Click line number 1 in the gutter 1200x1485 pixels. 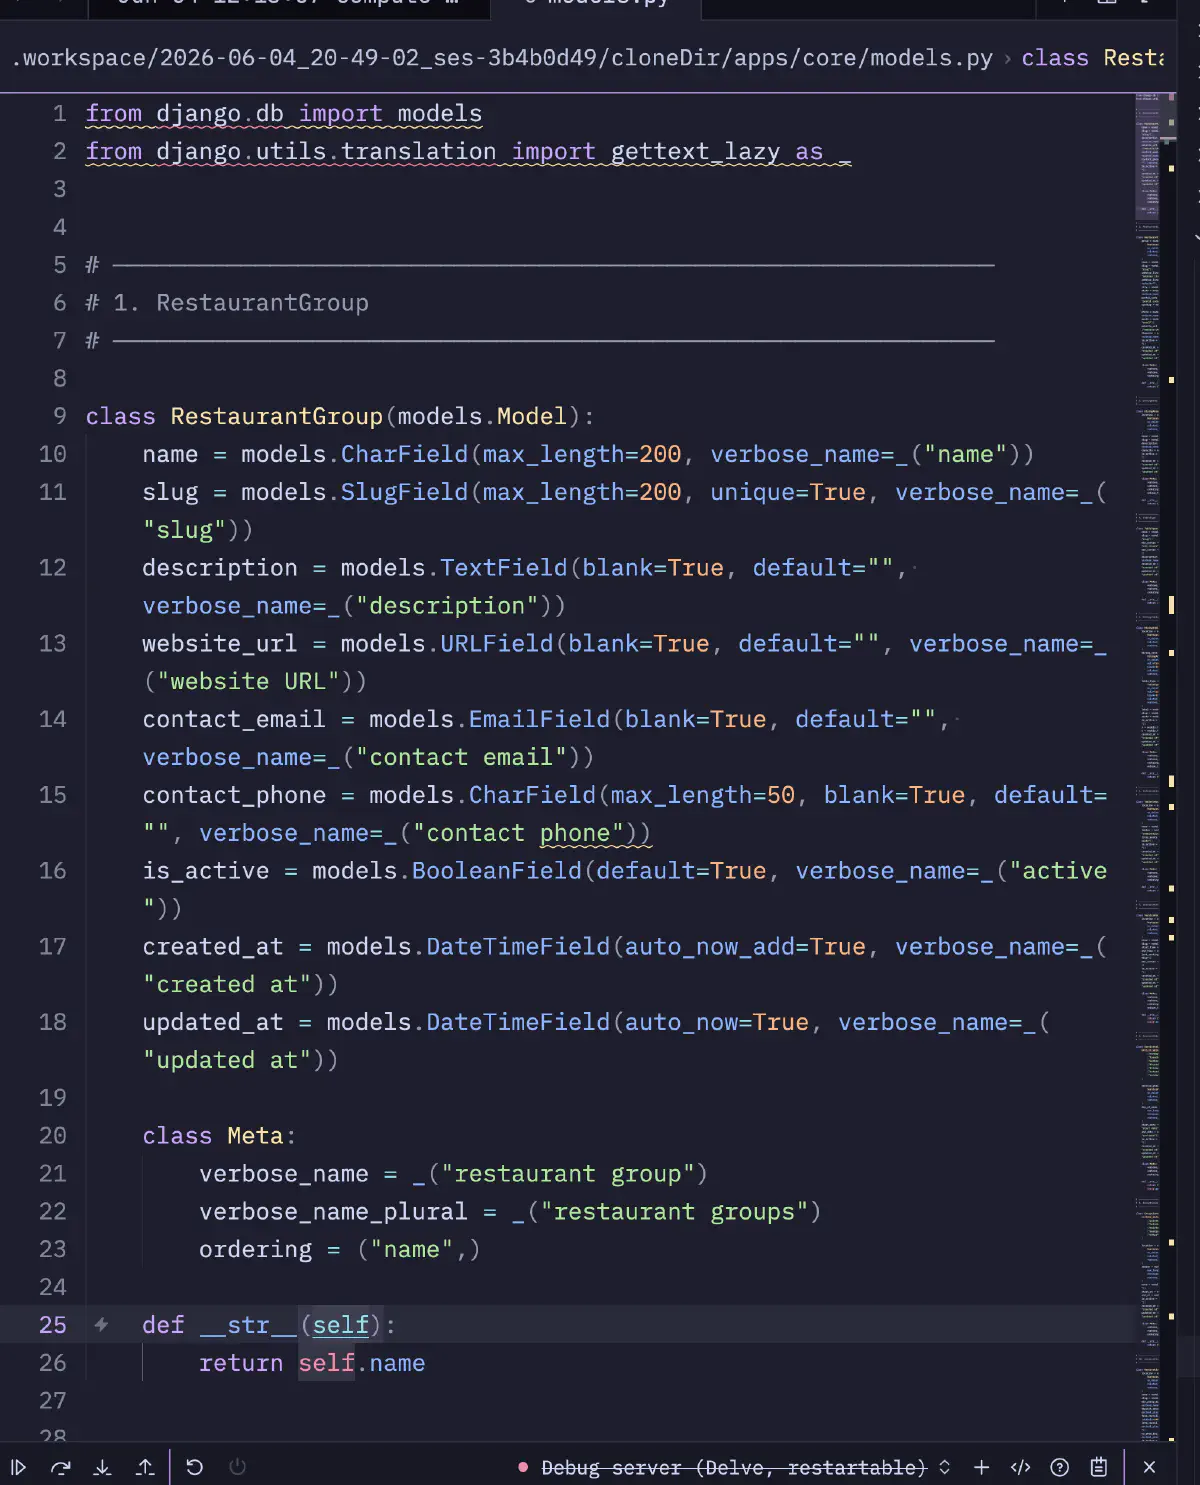[x=60, y=114]
